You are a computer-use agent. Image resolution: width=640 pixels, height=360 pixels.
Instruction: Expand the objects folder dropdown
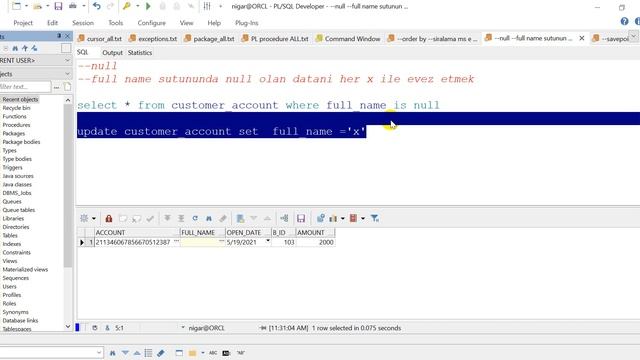67,74
